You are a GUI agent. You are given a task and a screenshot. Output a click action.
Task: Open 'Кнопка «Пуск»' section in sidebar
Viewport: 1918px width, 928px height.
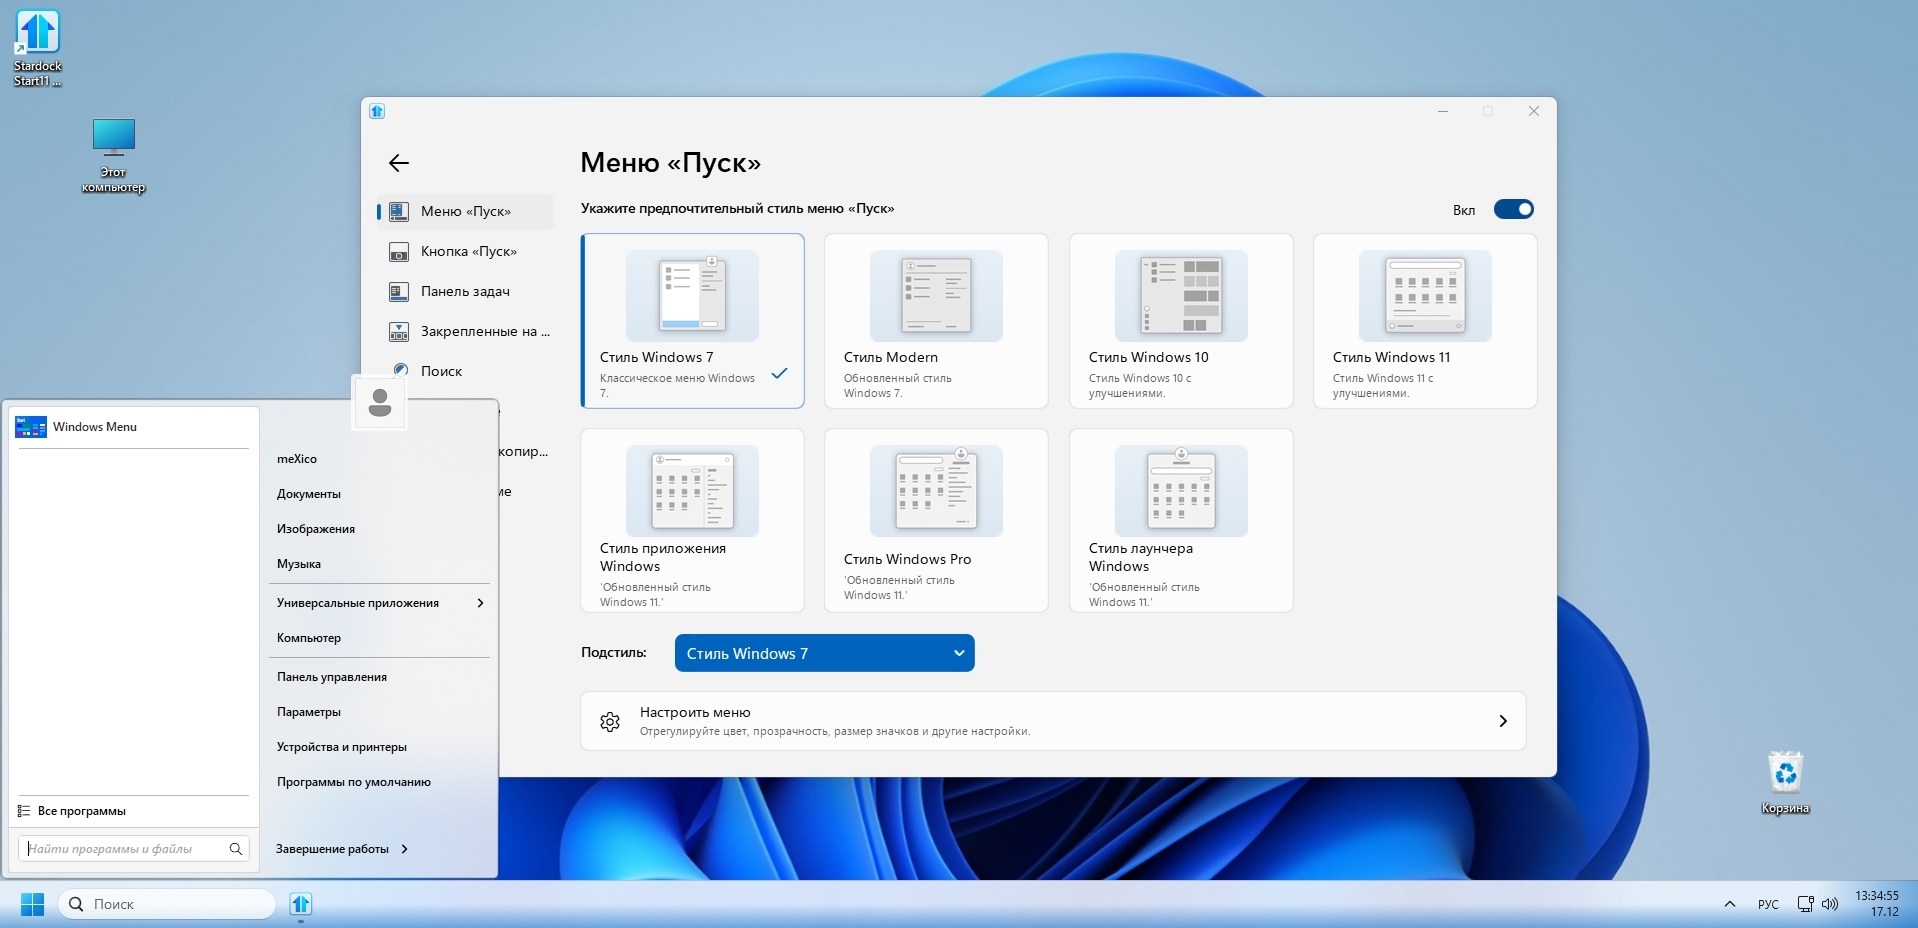click(466, 251)
